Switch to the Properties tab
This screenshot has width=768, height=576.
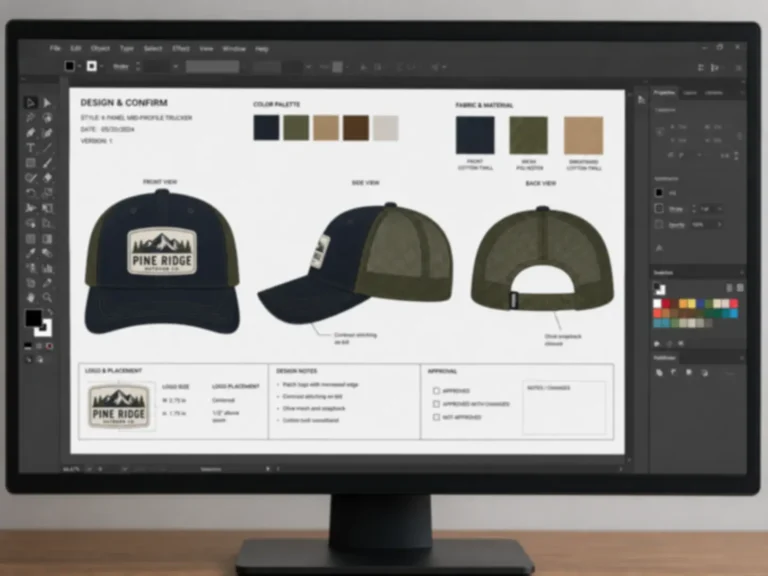(665, 93)
